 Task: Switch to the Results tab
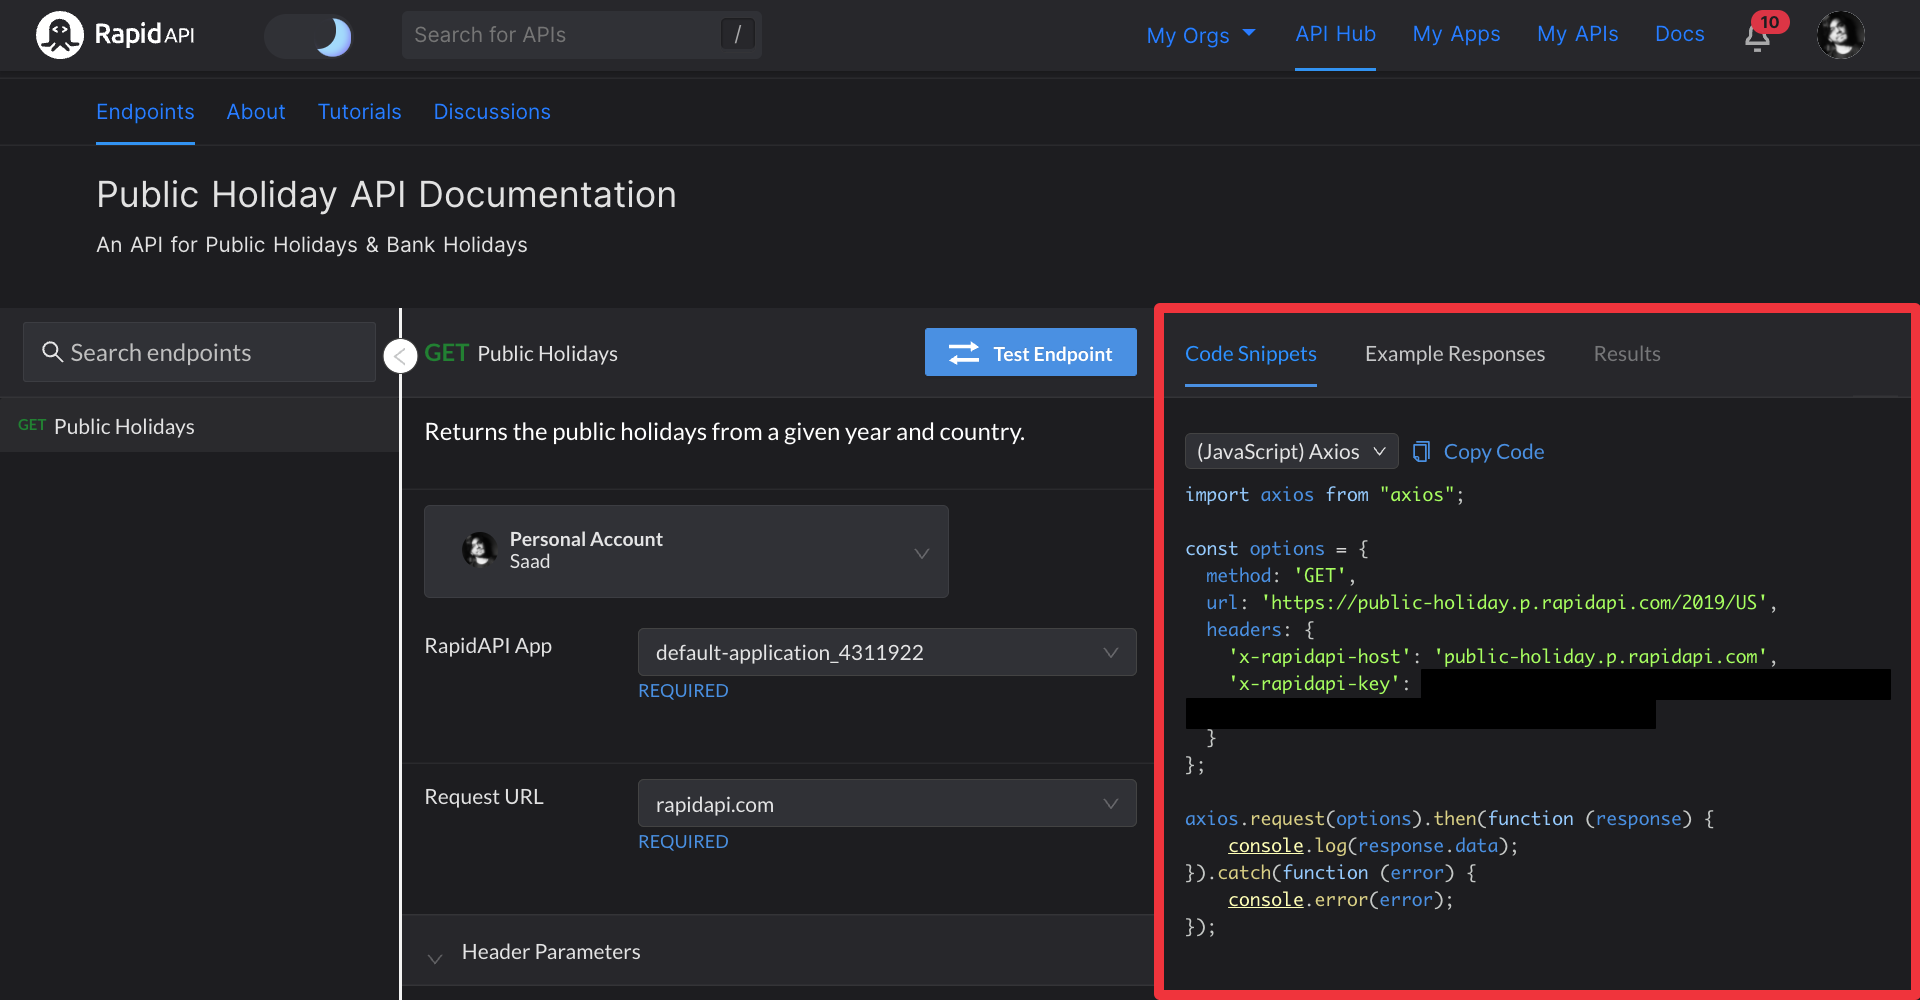coord(1626,354)
